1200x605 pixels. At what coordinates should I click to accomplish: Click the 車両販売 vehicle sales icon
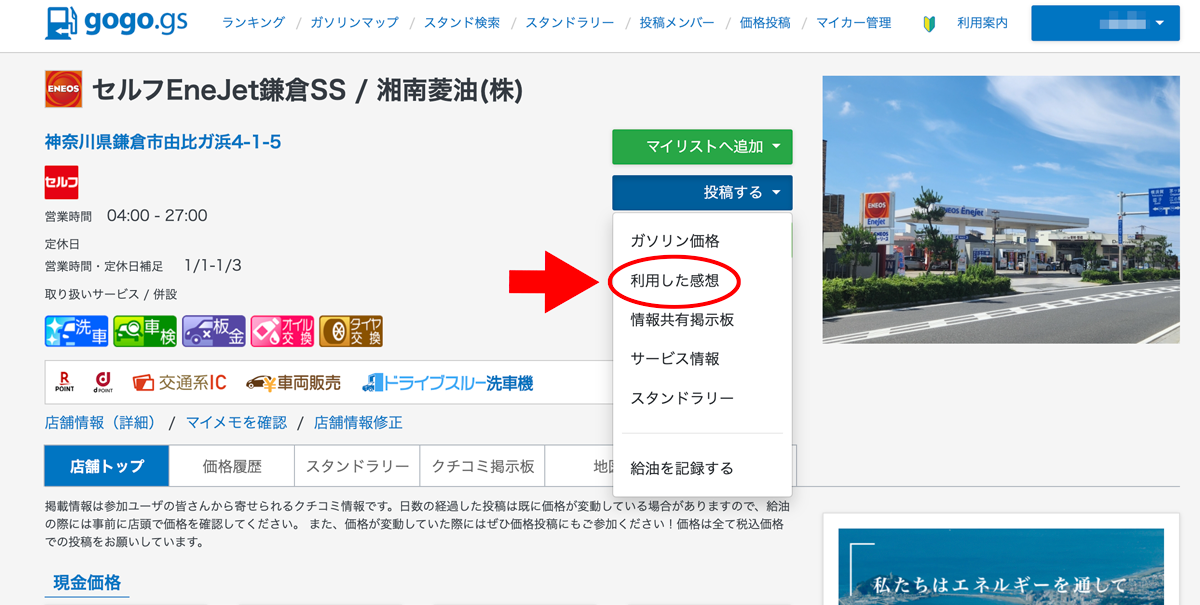(x=293, y=382)
